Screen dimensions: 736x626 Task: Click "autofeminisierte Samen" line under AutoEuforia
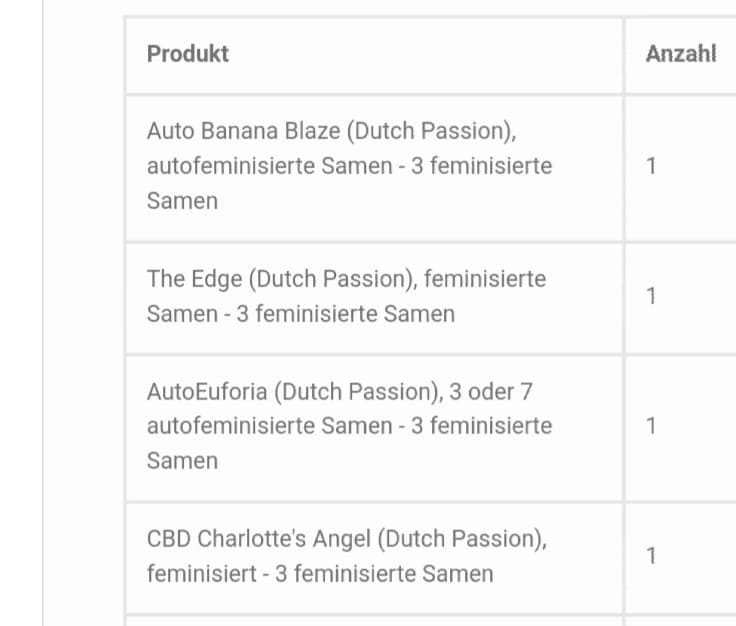point(269,426)
